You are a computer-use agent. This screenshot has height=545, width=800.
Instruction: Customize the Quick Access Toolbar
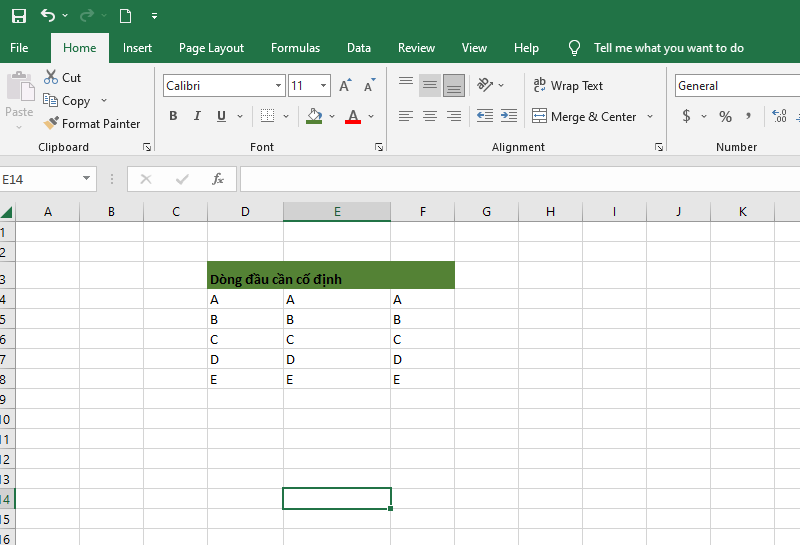pyautogui.click(x=154, y=16)
